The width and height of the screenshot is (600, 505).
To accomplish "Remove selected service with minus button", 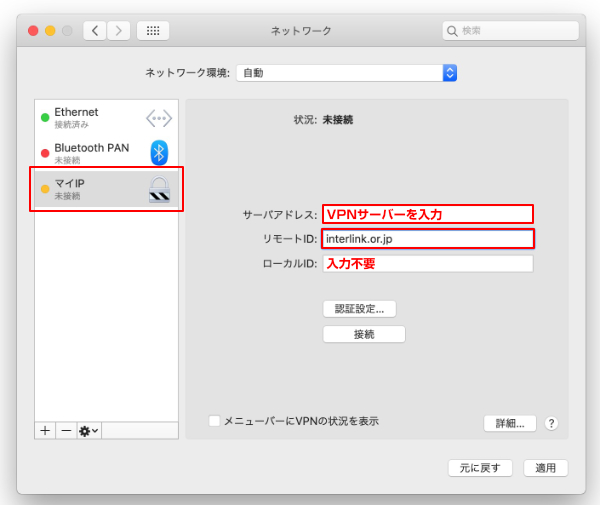I will (x=66, y=430).
